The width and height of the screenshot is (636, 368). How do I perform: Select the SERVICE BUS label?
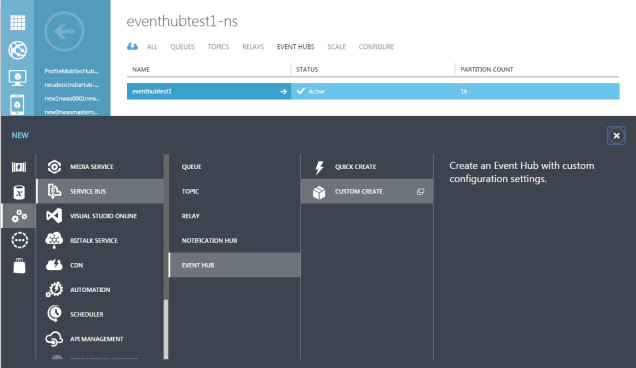click(88, 192)
